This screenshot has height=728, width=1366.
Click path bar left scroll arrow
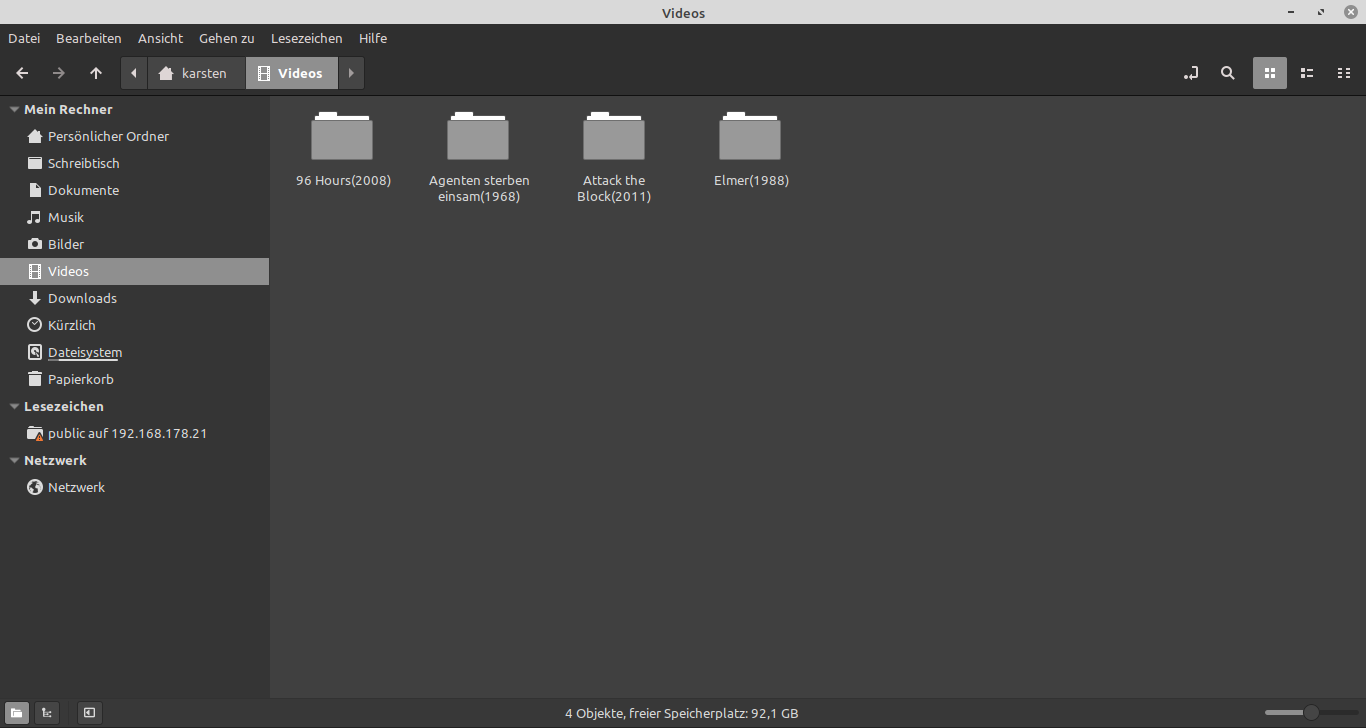click(x=134, y=73)
